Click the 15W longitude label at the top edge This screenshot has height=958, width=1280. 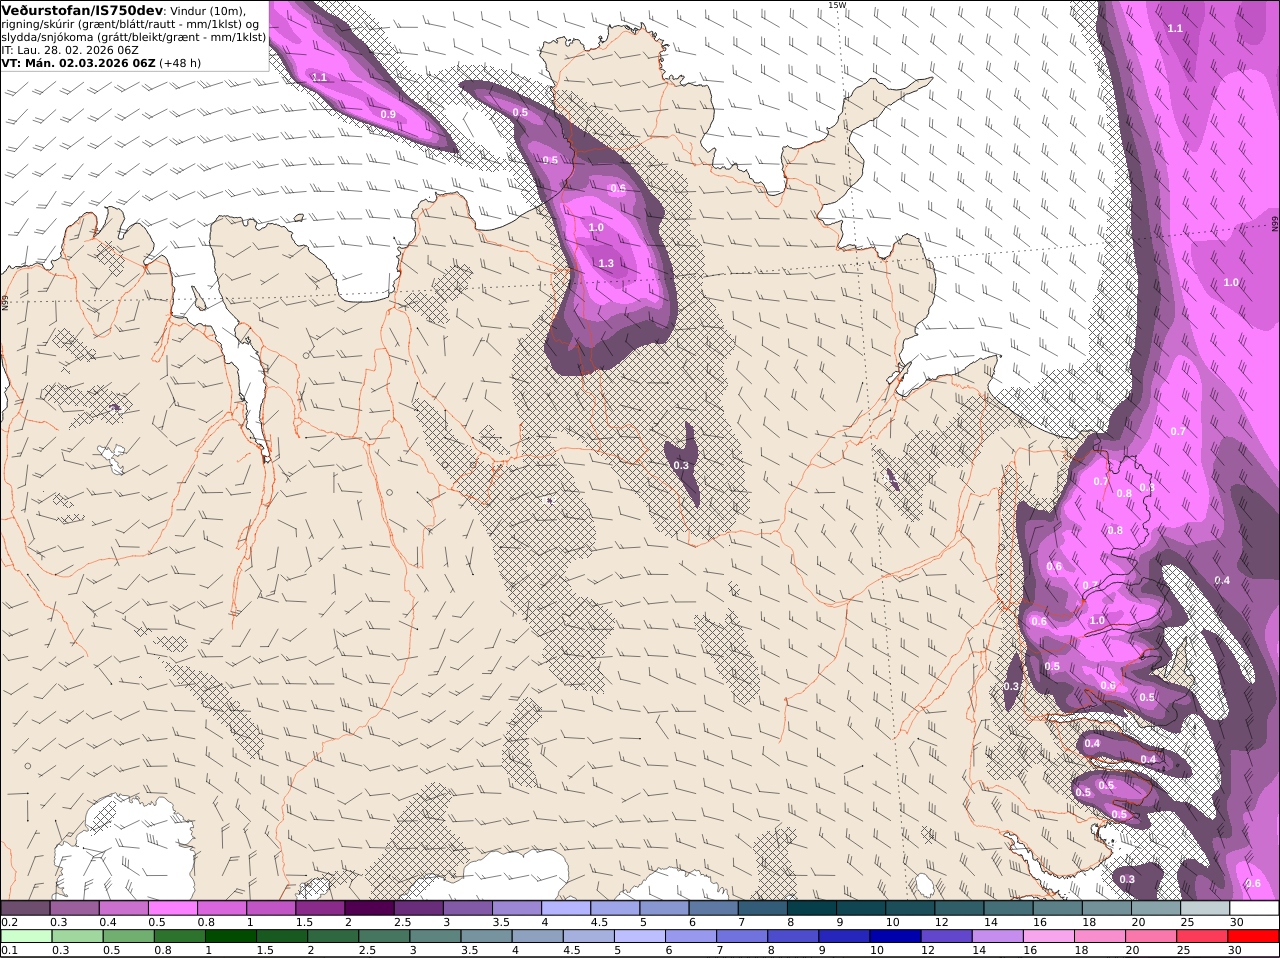click(837, 5)
